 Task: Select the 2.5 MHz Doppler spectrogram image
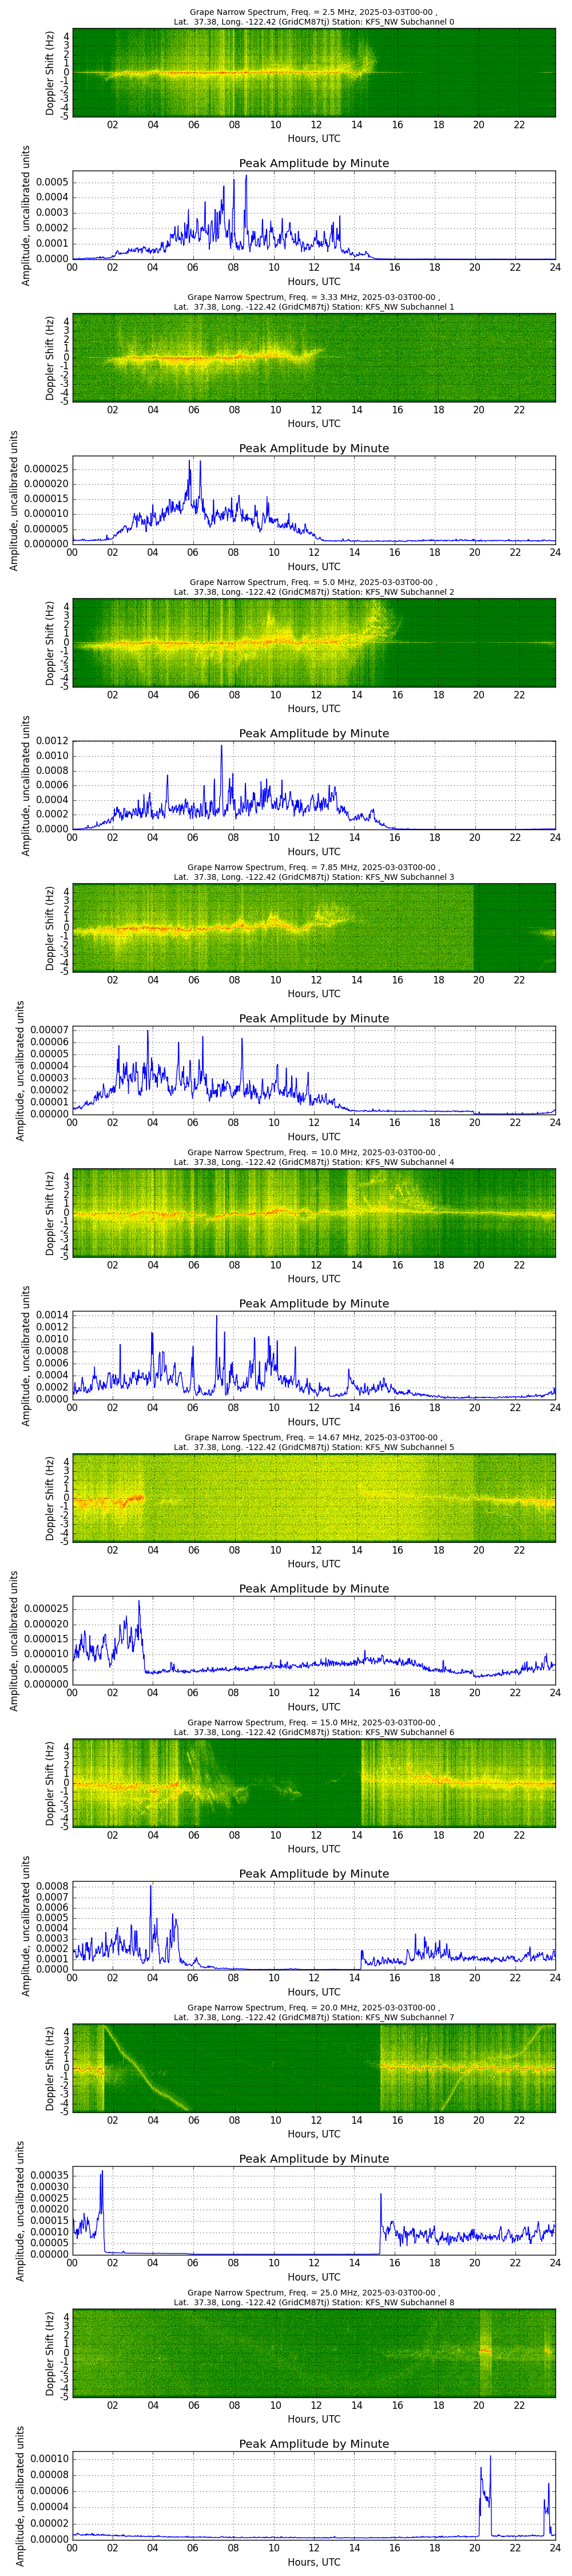(313, 73)
